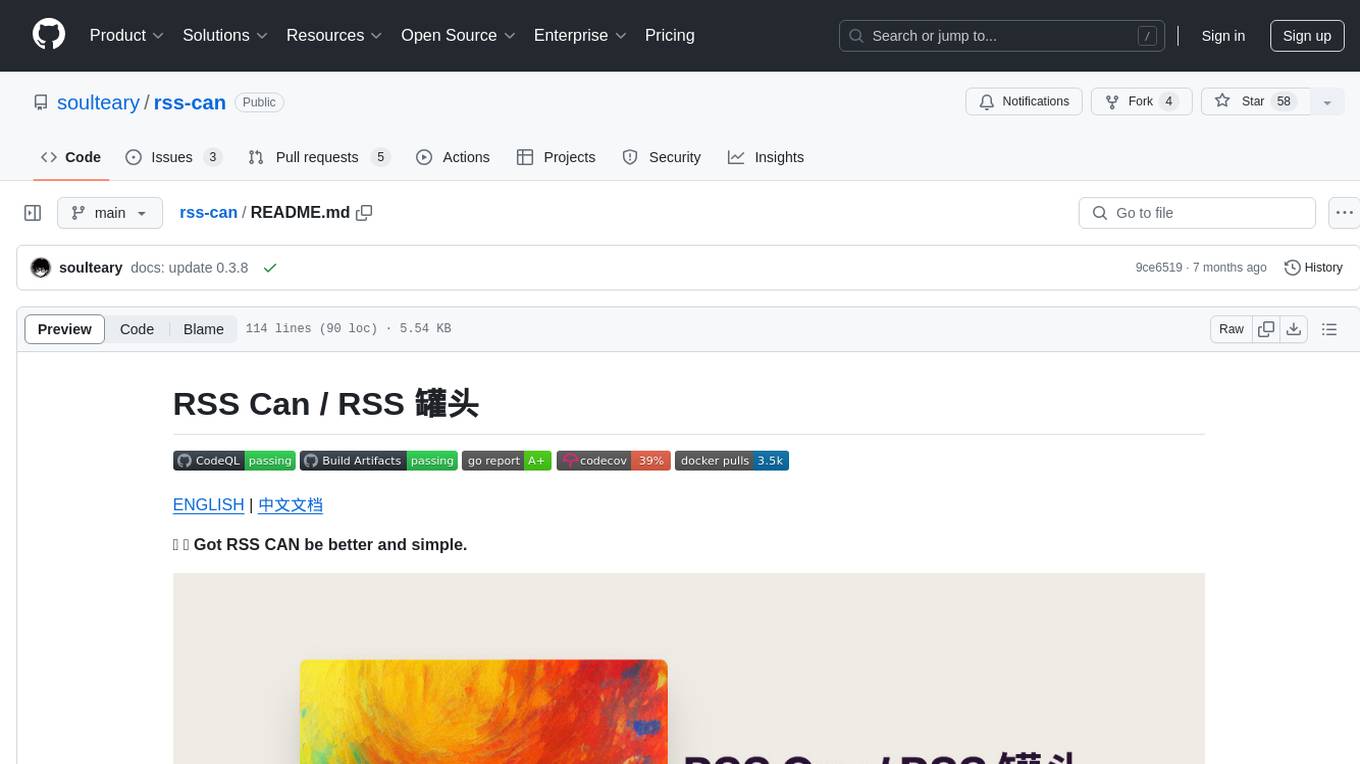
Task: Switch to the Security tab
Action: [662, 157]
